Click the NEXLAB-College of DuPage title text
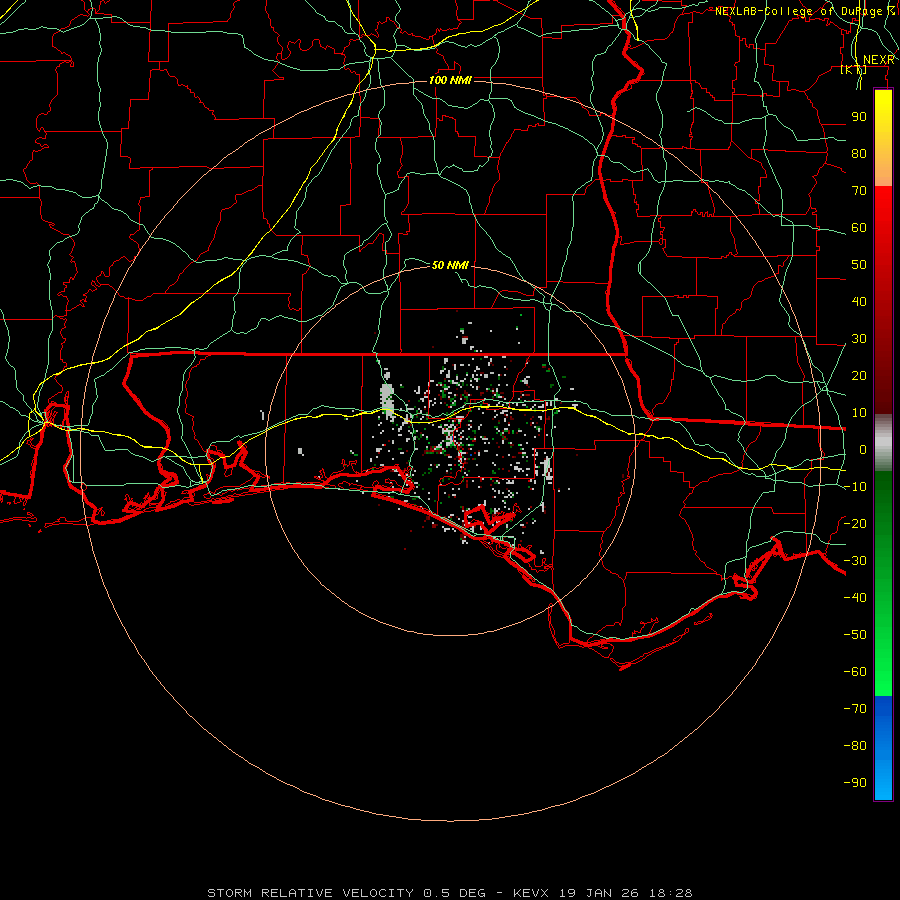This screenshot has height=900, width=900. coord(805,11)
